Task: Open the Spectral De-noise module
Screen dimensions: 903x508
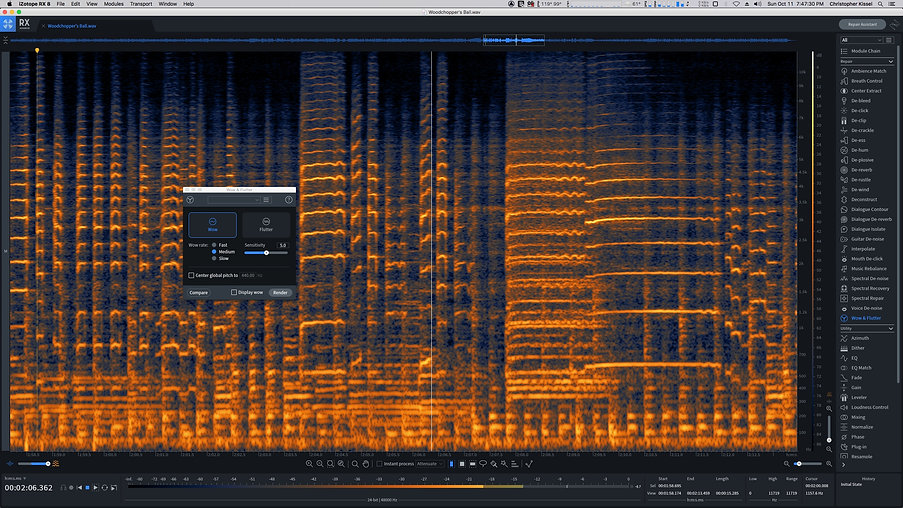Action: pos(864,278)
